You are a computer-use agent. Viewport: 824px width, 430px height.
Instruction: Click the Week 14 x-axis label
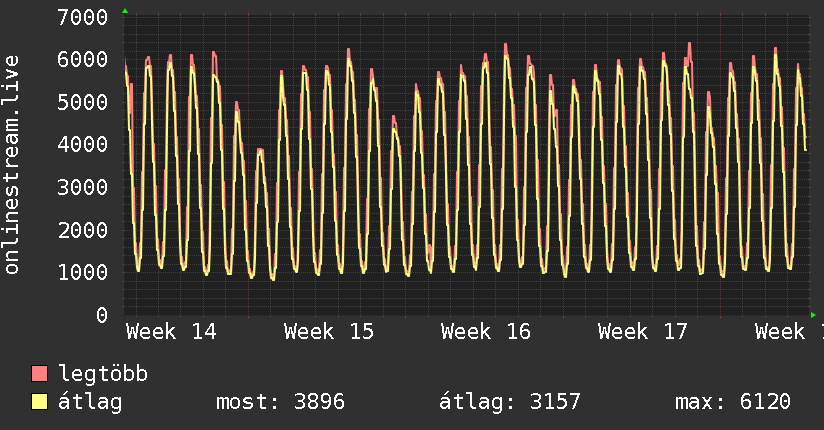point(172,332)
